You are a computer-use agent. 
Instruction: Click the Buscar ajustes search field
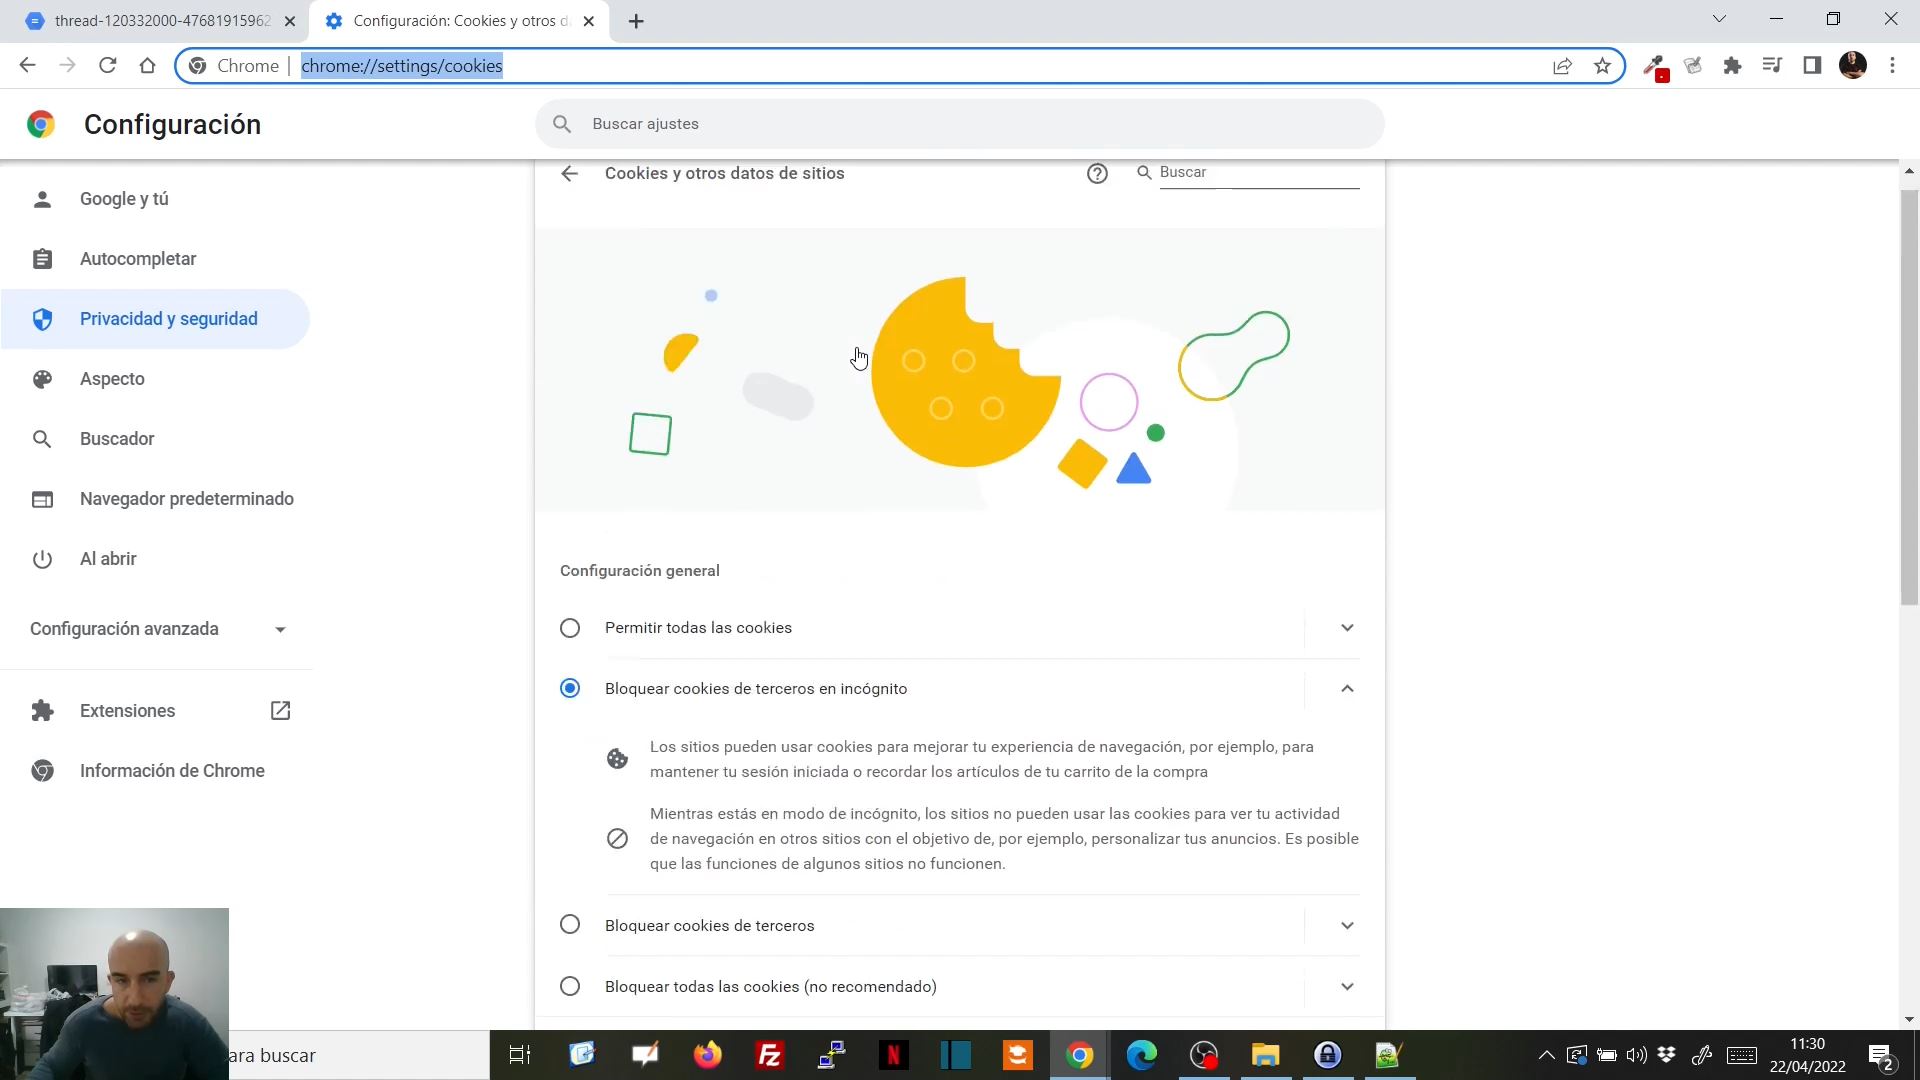point(960,123)
